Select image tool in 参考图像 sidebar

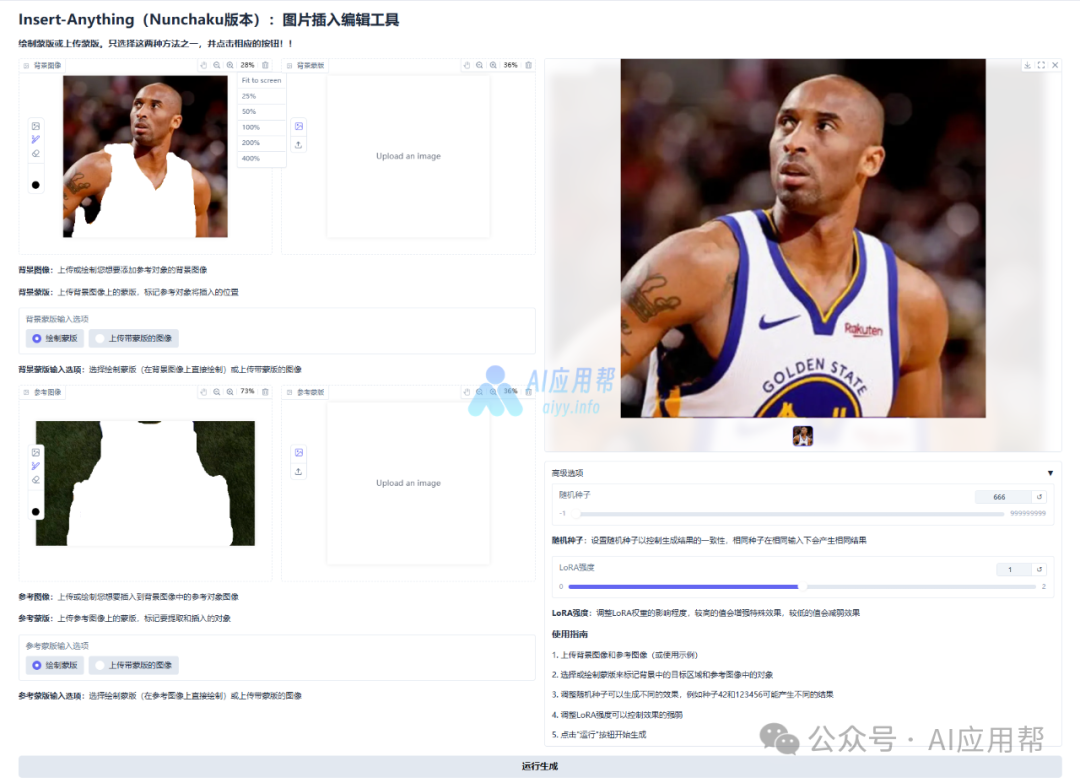[x=36, y=452]
